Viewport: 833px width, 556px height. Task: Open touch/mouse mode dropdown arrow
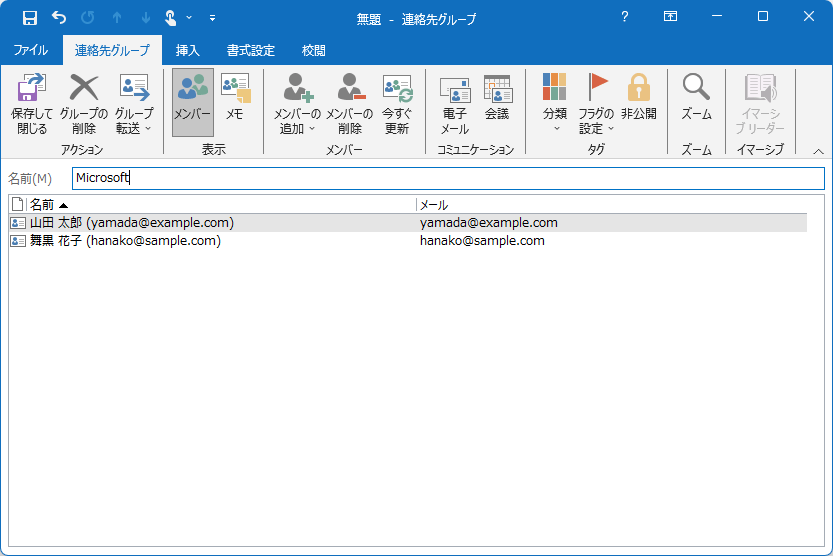pos(189,18)
